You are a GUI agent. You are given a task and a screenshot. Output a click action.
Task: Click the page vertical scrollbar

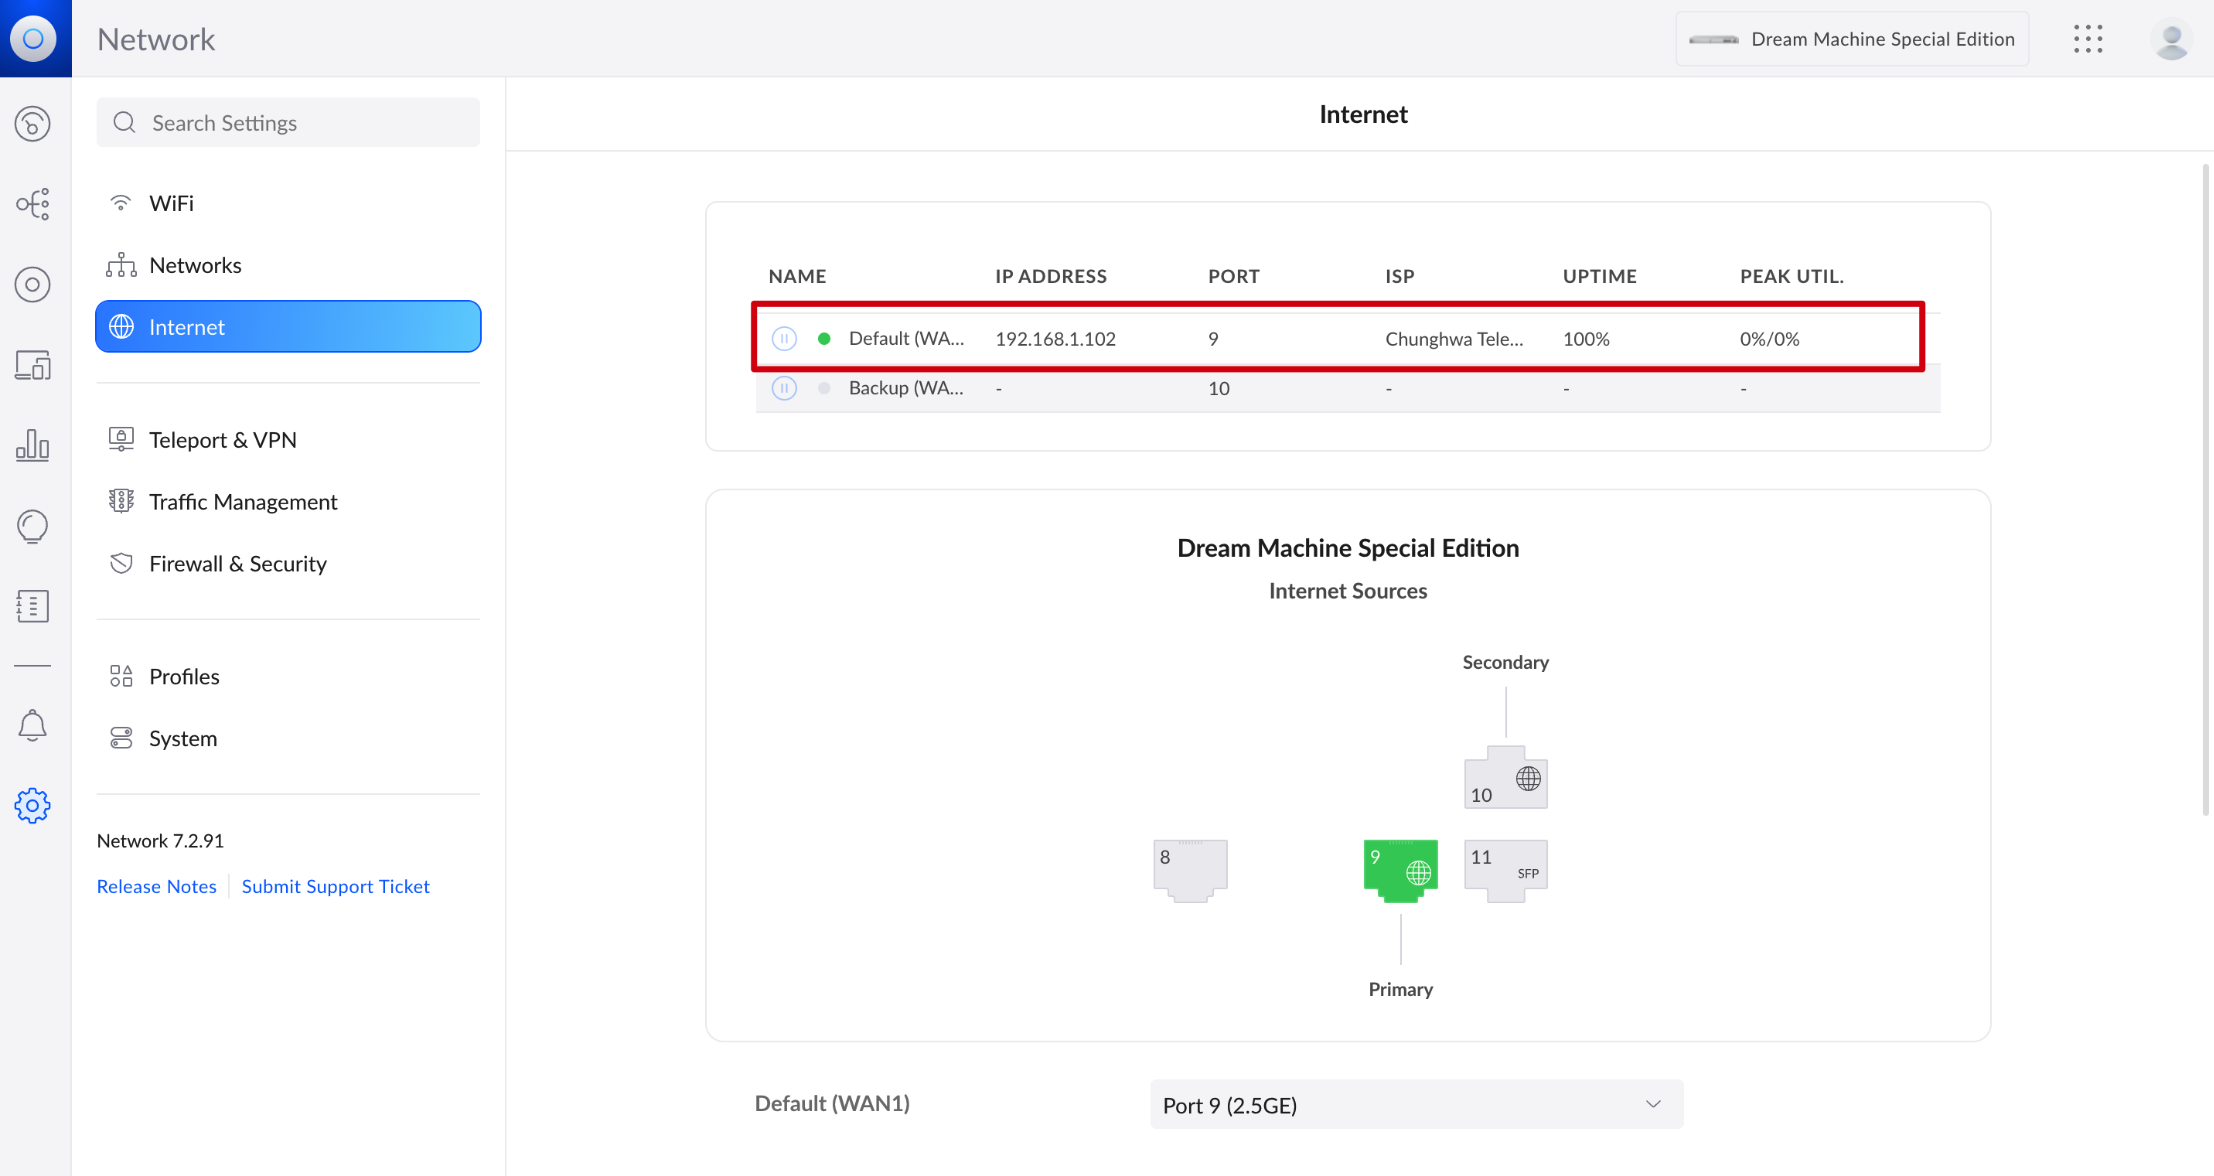pyautogui.click(x=2205, y=490)
